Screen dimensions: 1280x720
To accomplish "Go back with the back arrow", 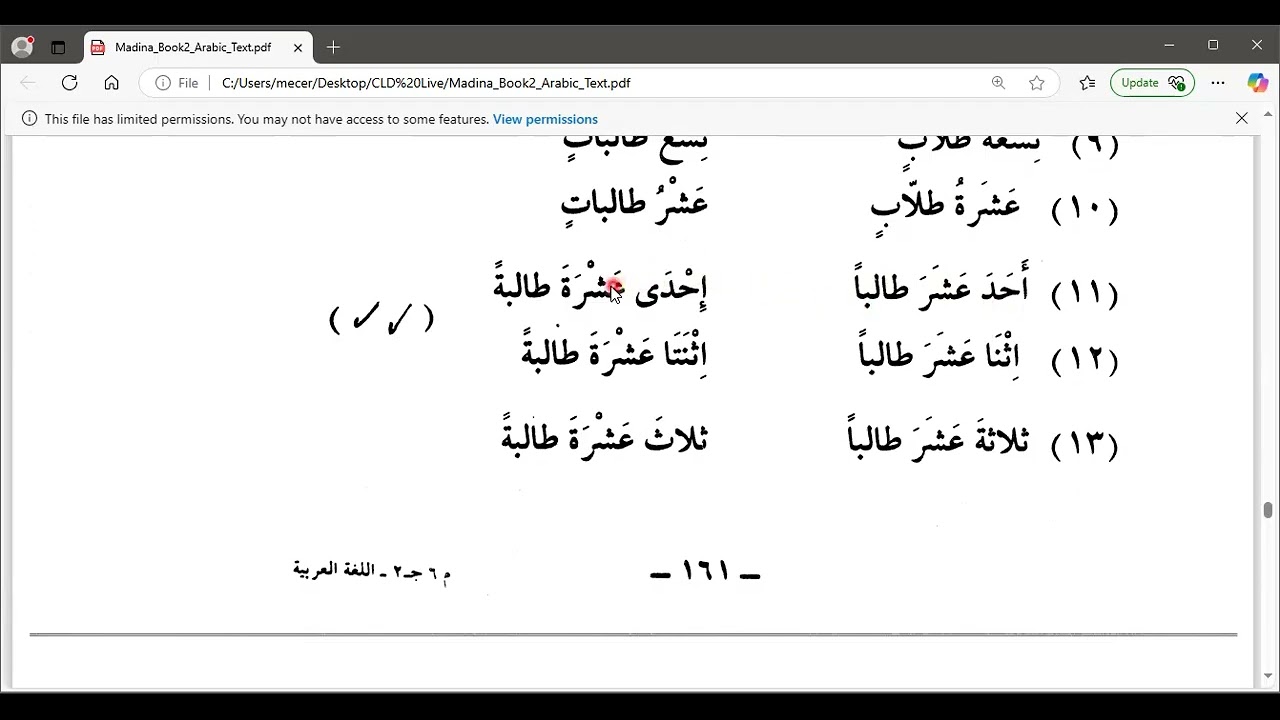I will coord(28,83).
